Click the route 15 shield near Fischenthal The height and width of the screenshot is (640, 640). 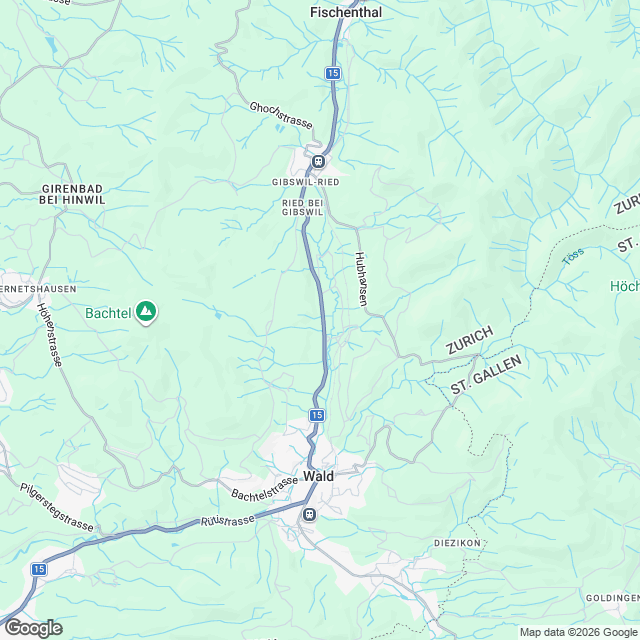coord(333,73)
